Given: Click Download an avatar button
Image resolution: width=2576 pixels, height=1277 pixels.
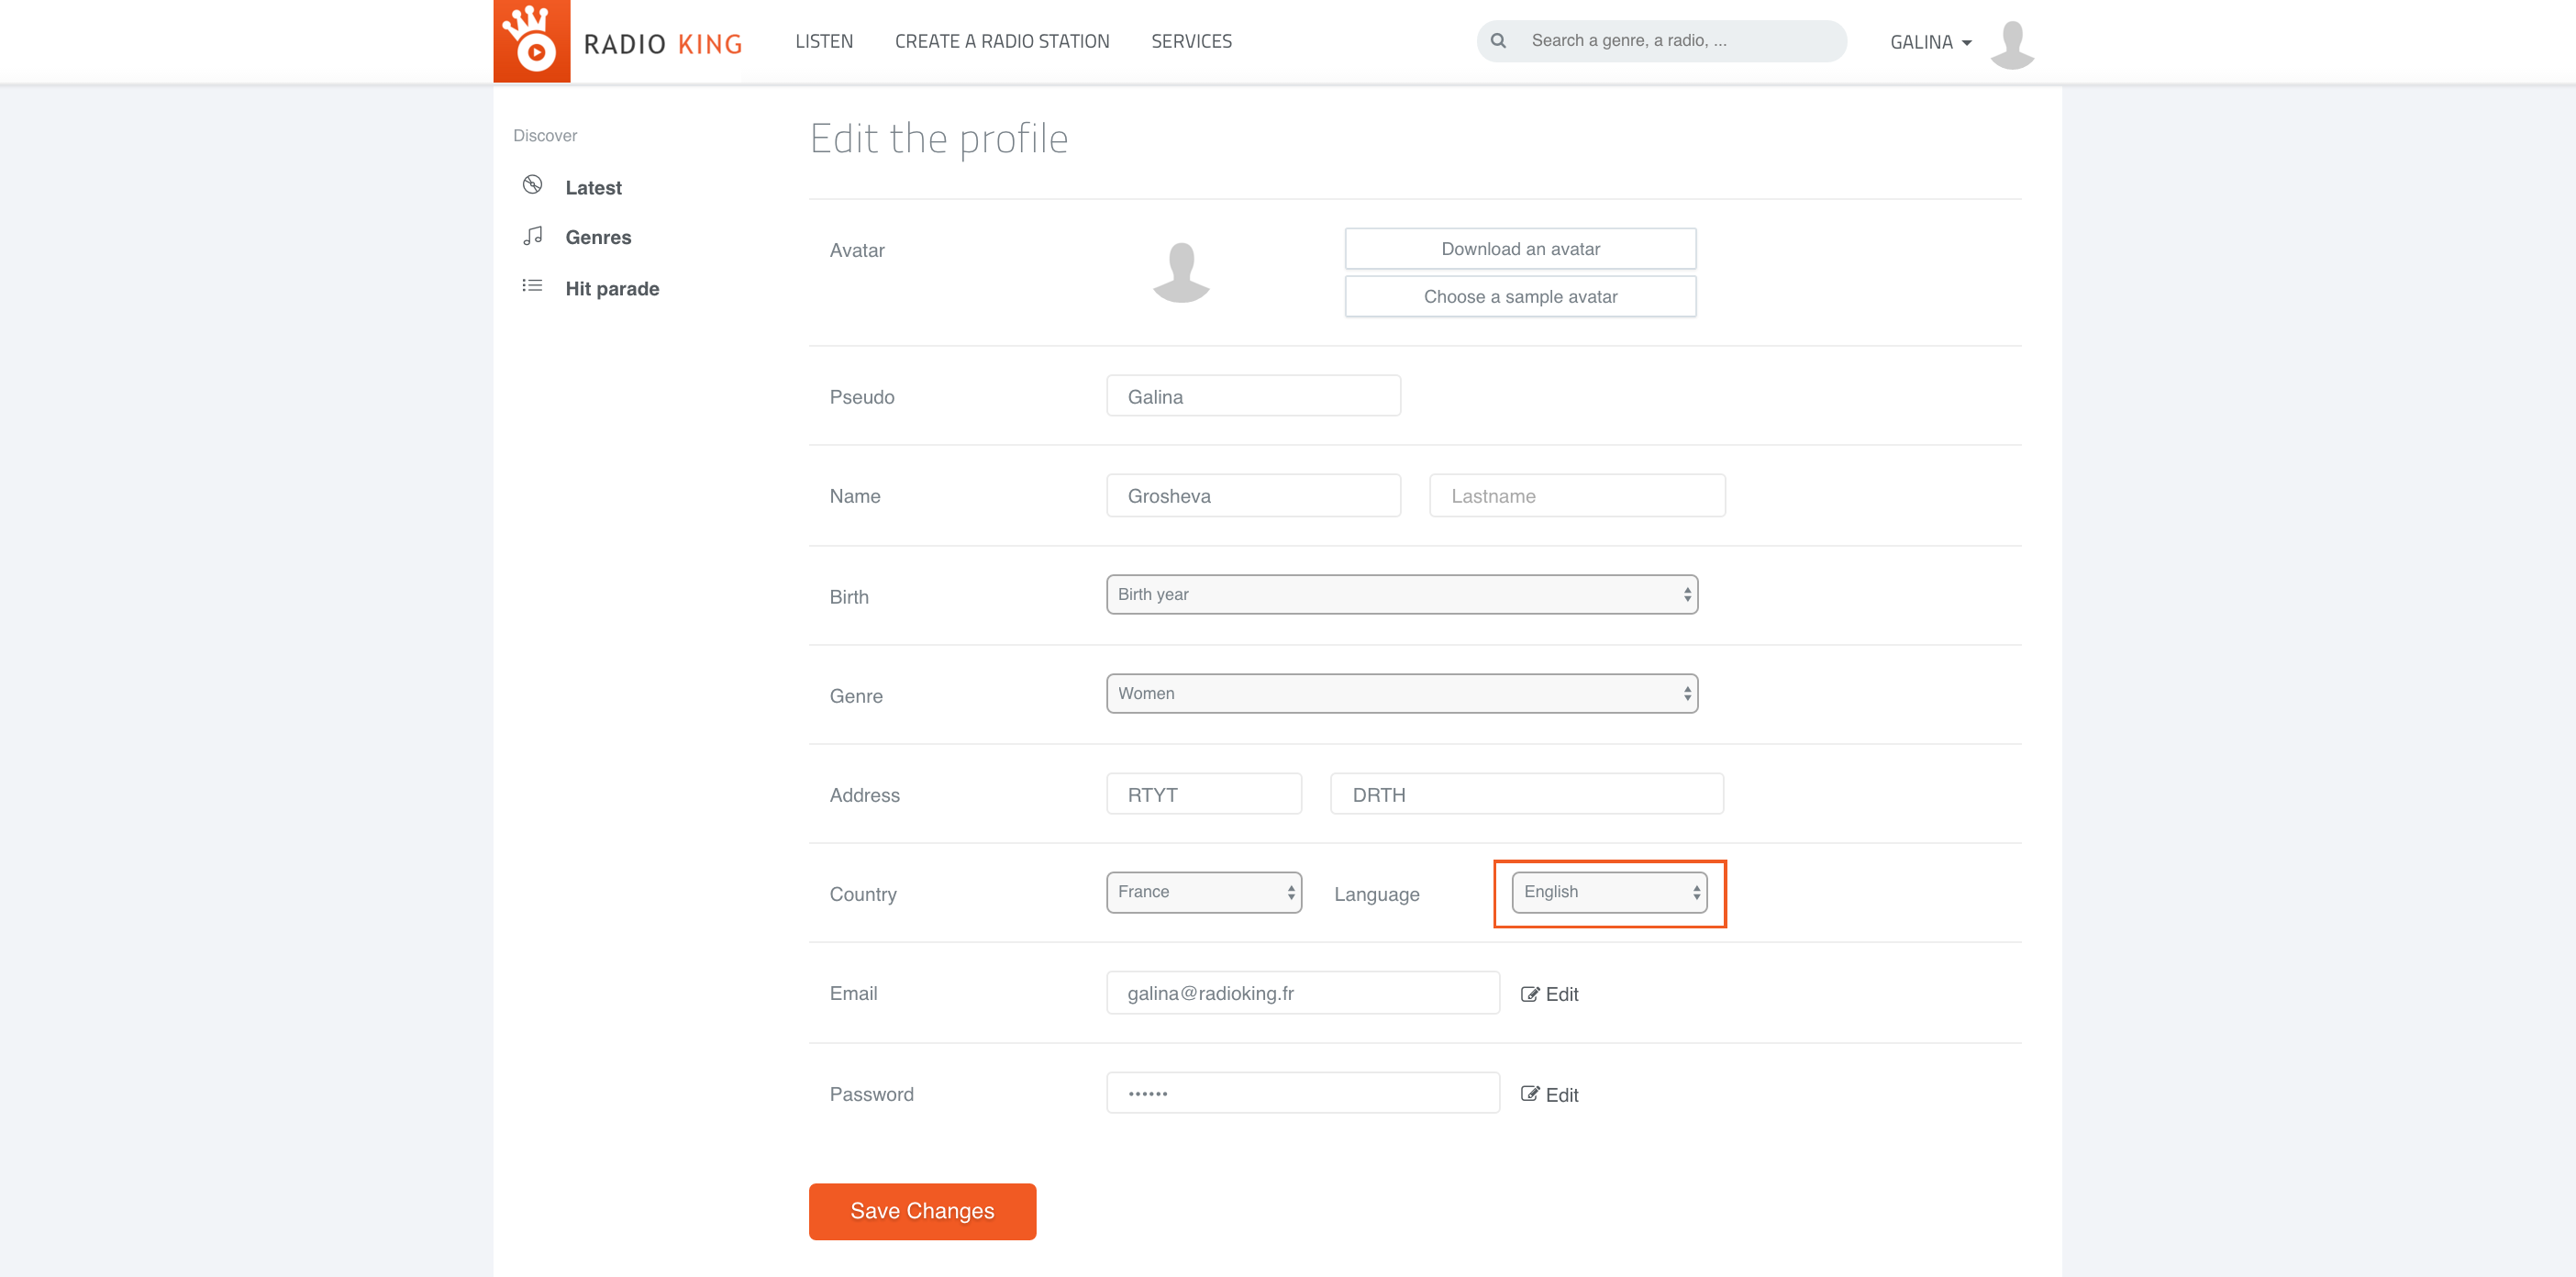Looking at the screenshot, I should [1519, 249].
